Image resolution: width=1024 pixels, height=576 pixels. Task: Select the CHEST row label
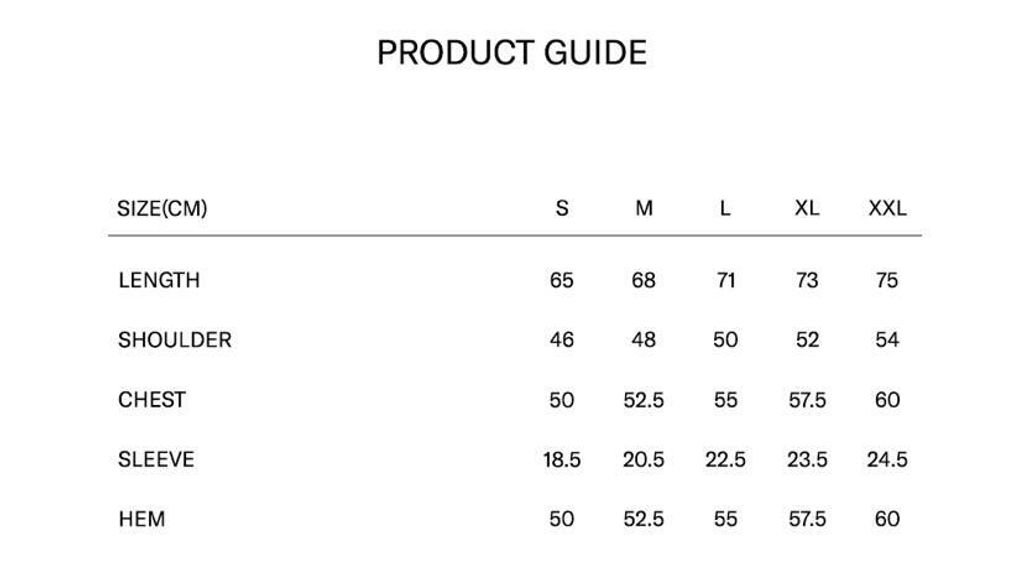[x=152, y=400]
